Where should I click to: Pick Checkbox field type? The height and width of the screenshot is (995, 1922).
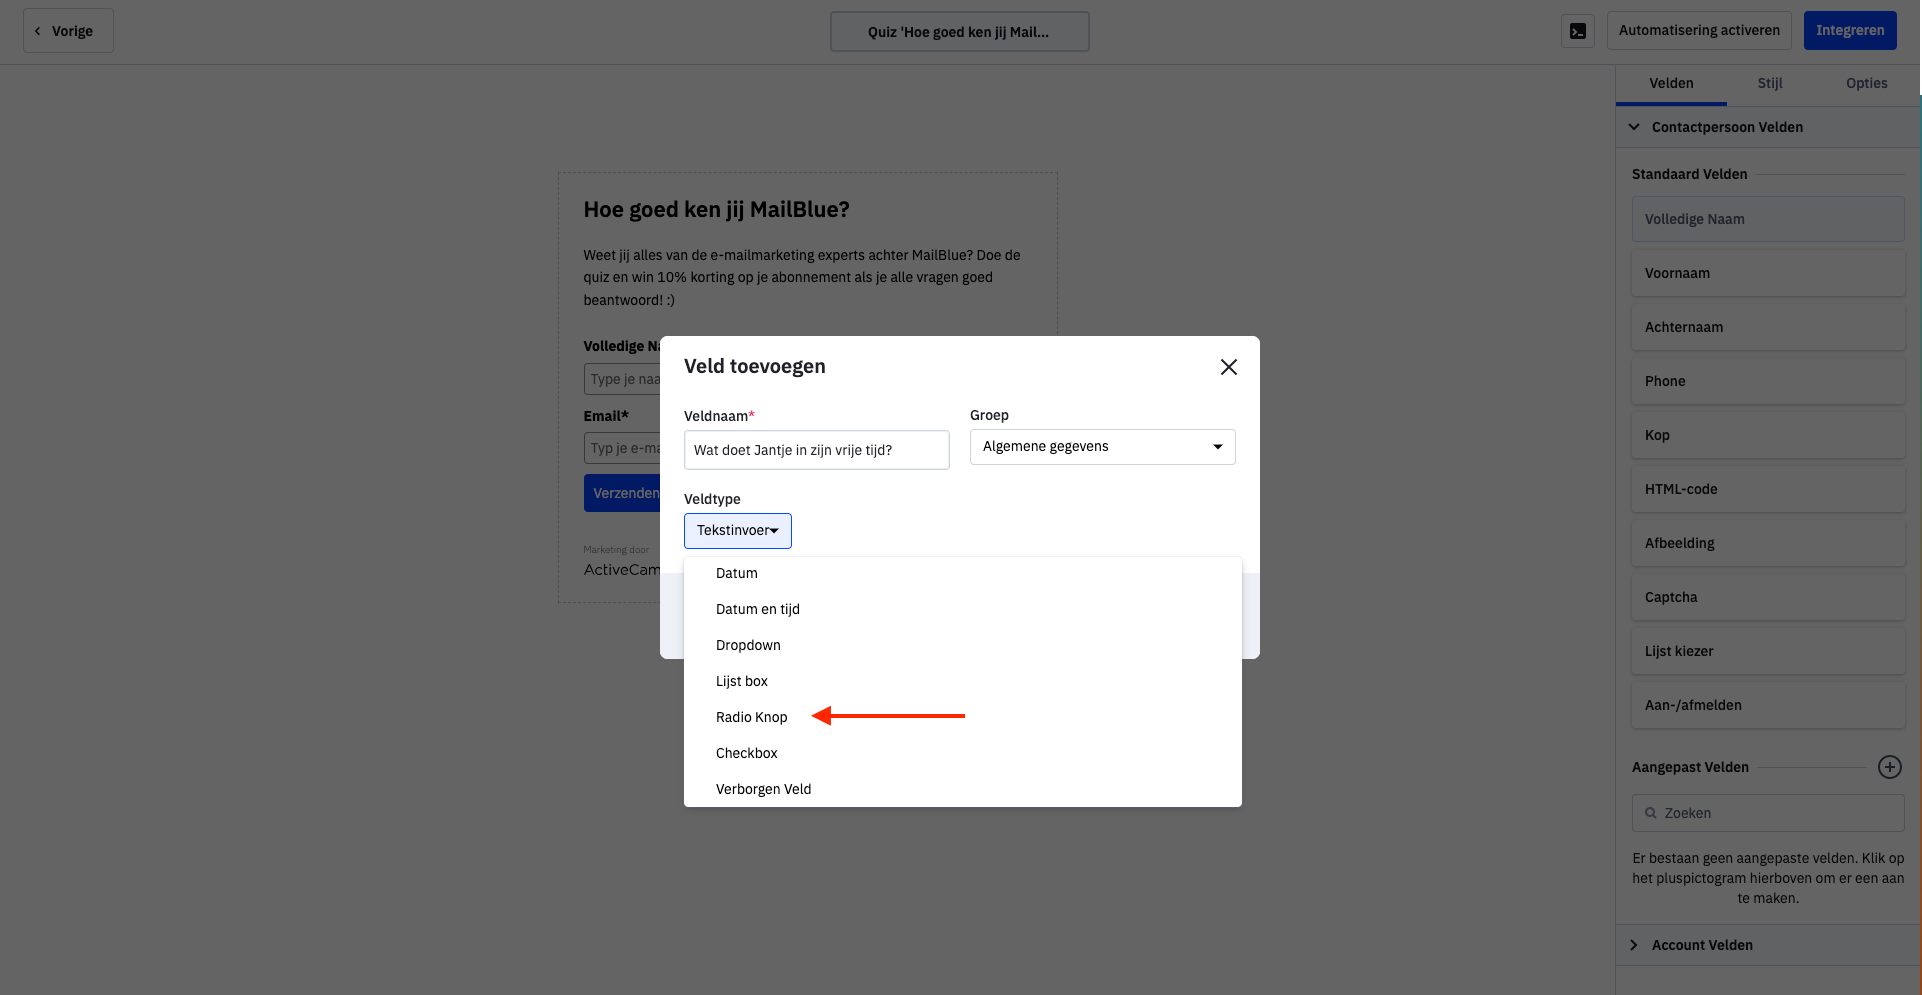pos(747,753)
